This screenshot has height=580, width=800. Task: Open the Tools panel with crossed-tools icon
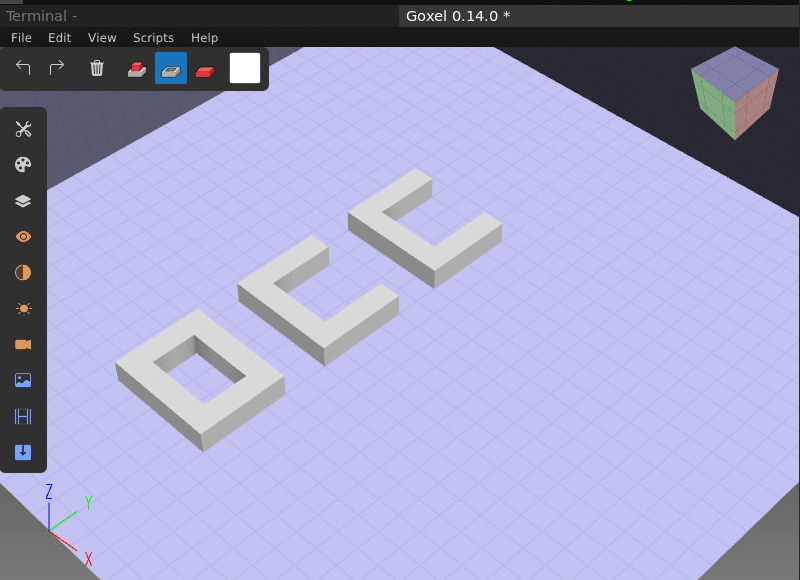pos(23,129)
